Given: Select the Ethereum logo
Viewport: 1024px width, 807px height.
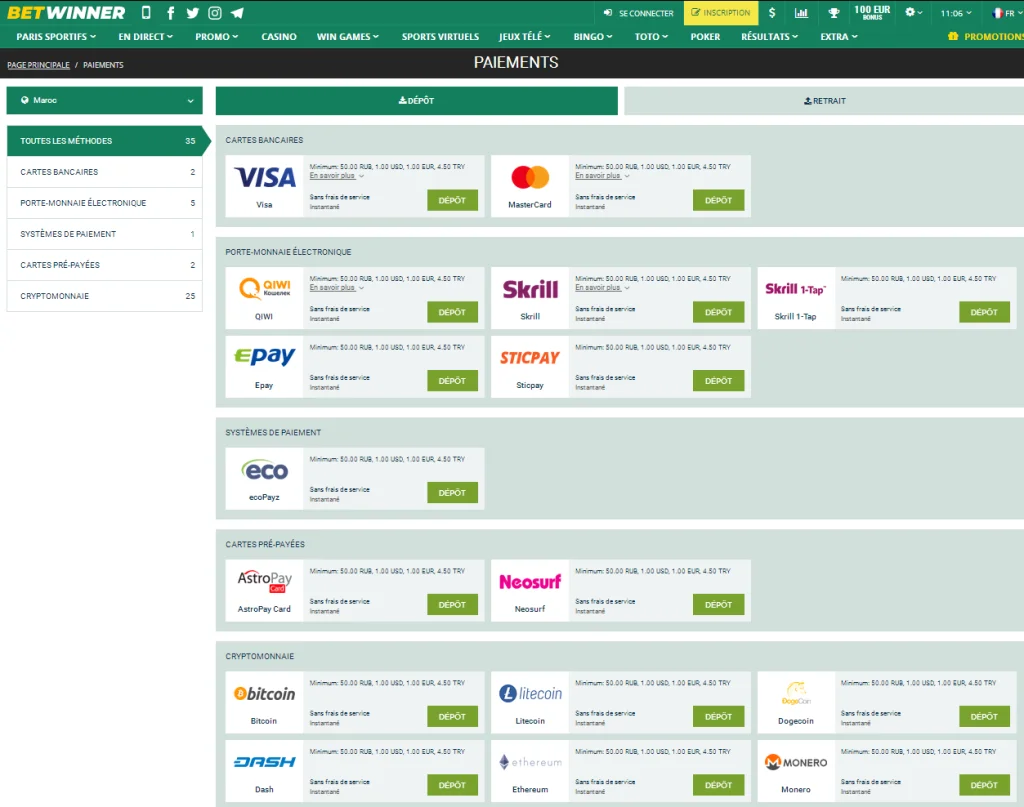Looking at the screenshot, I should 530,762.
